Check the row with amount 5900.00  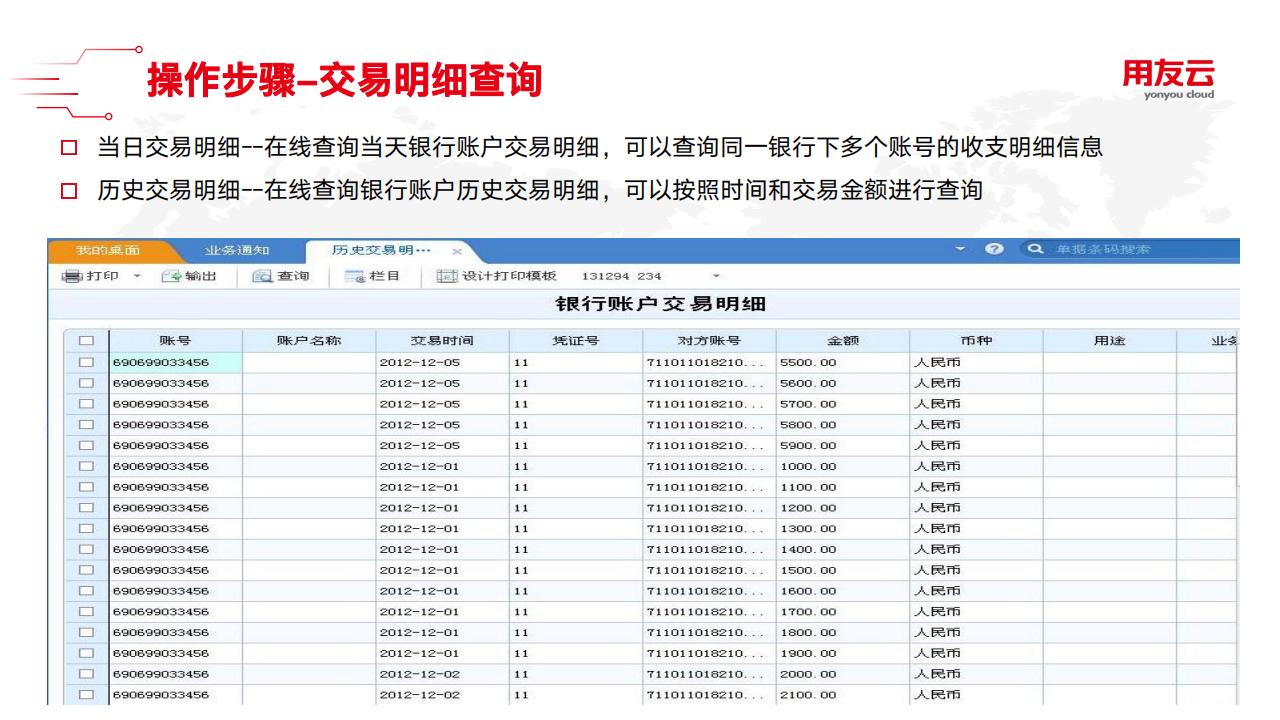pos(85,445)
